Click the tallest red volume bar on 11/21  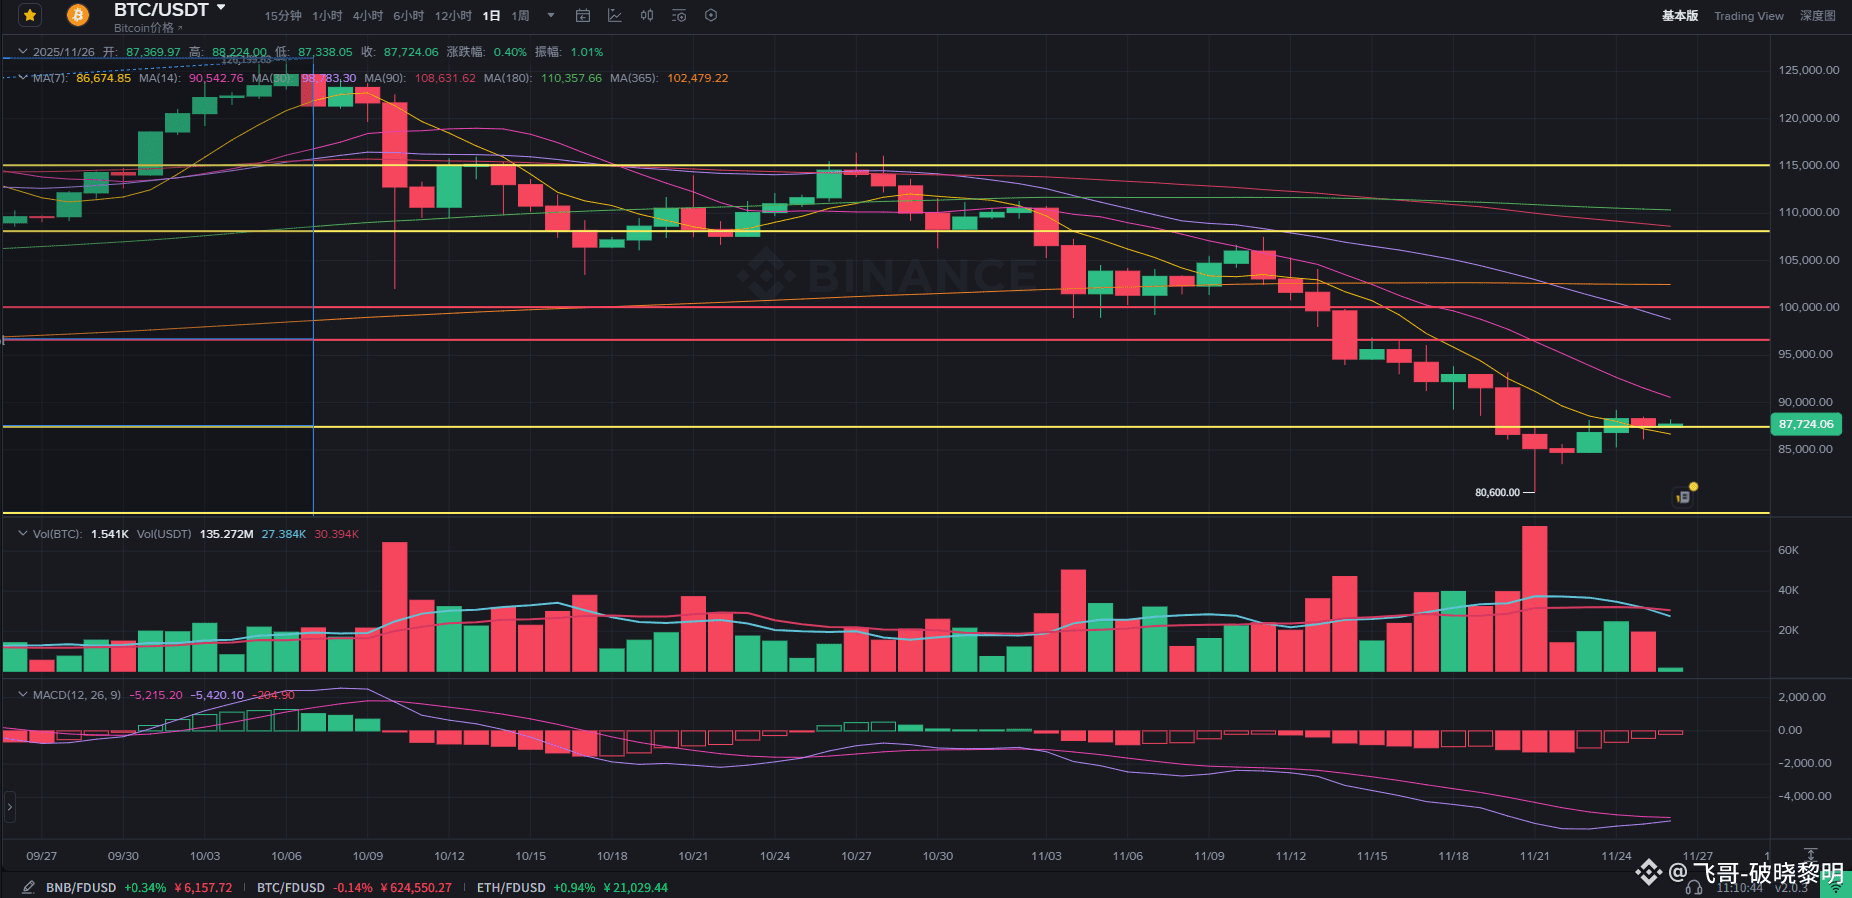[1535, 599]
